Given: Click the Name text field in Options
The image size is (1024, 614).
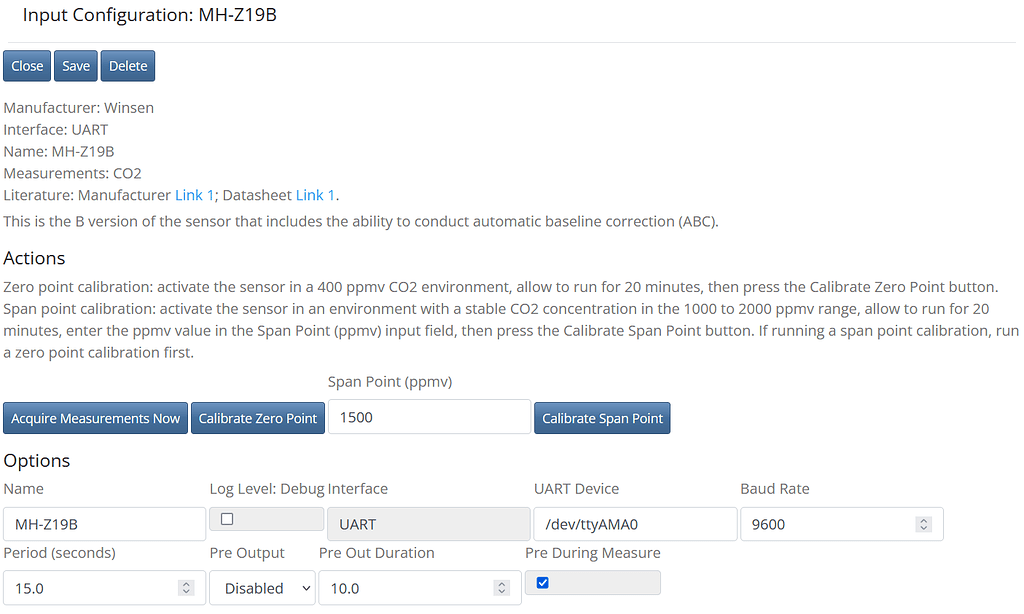Looking at the screenshot, I should point(104,524).
